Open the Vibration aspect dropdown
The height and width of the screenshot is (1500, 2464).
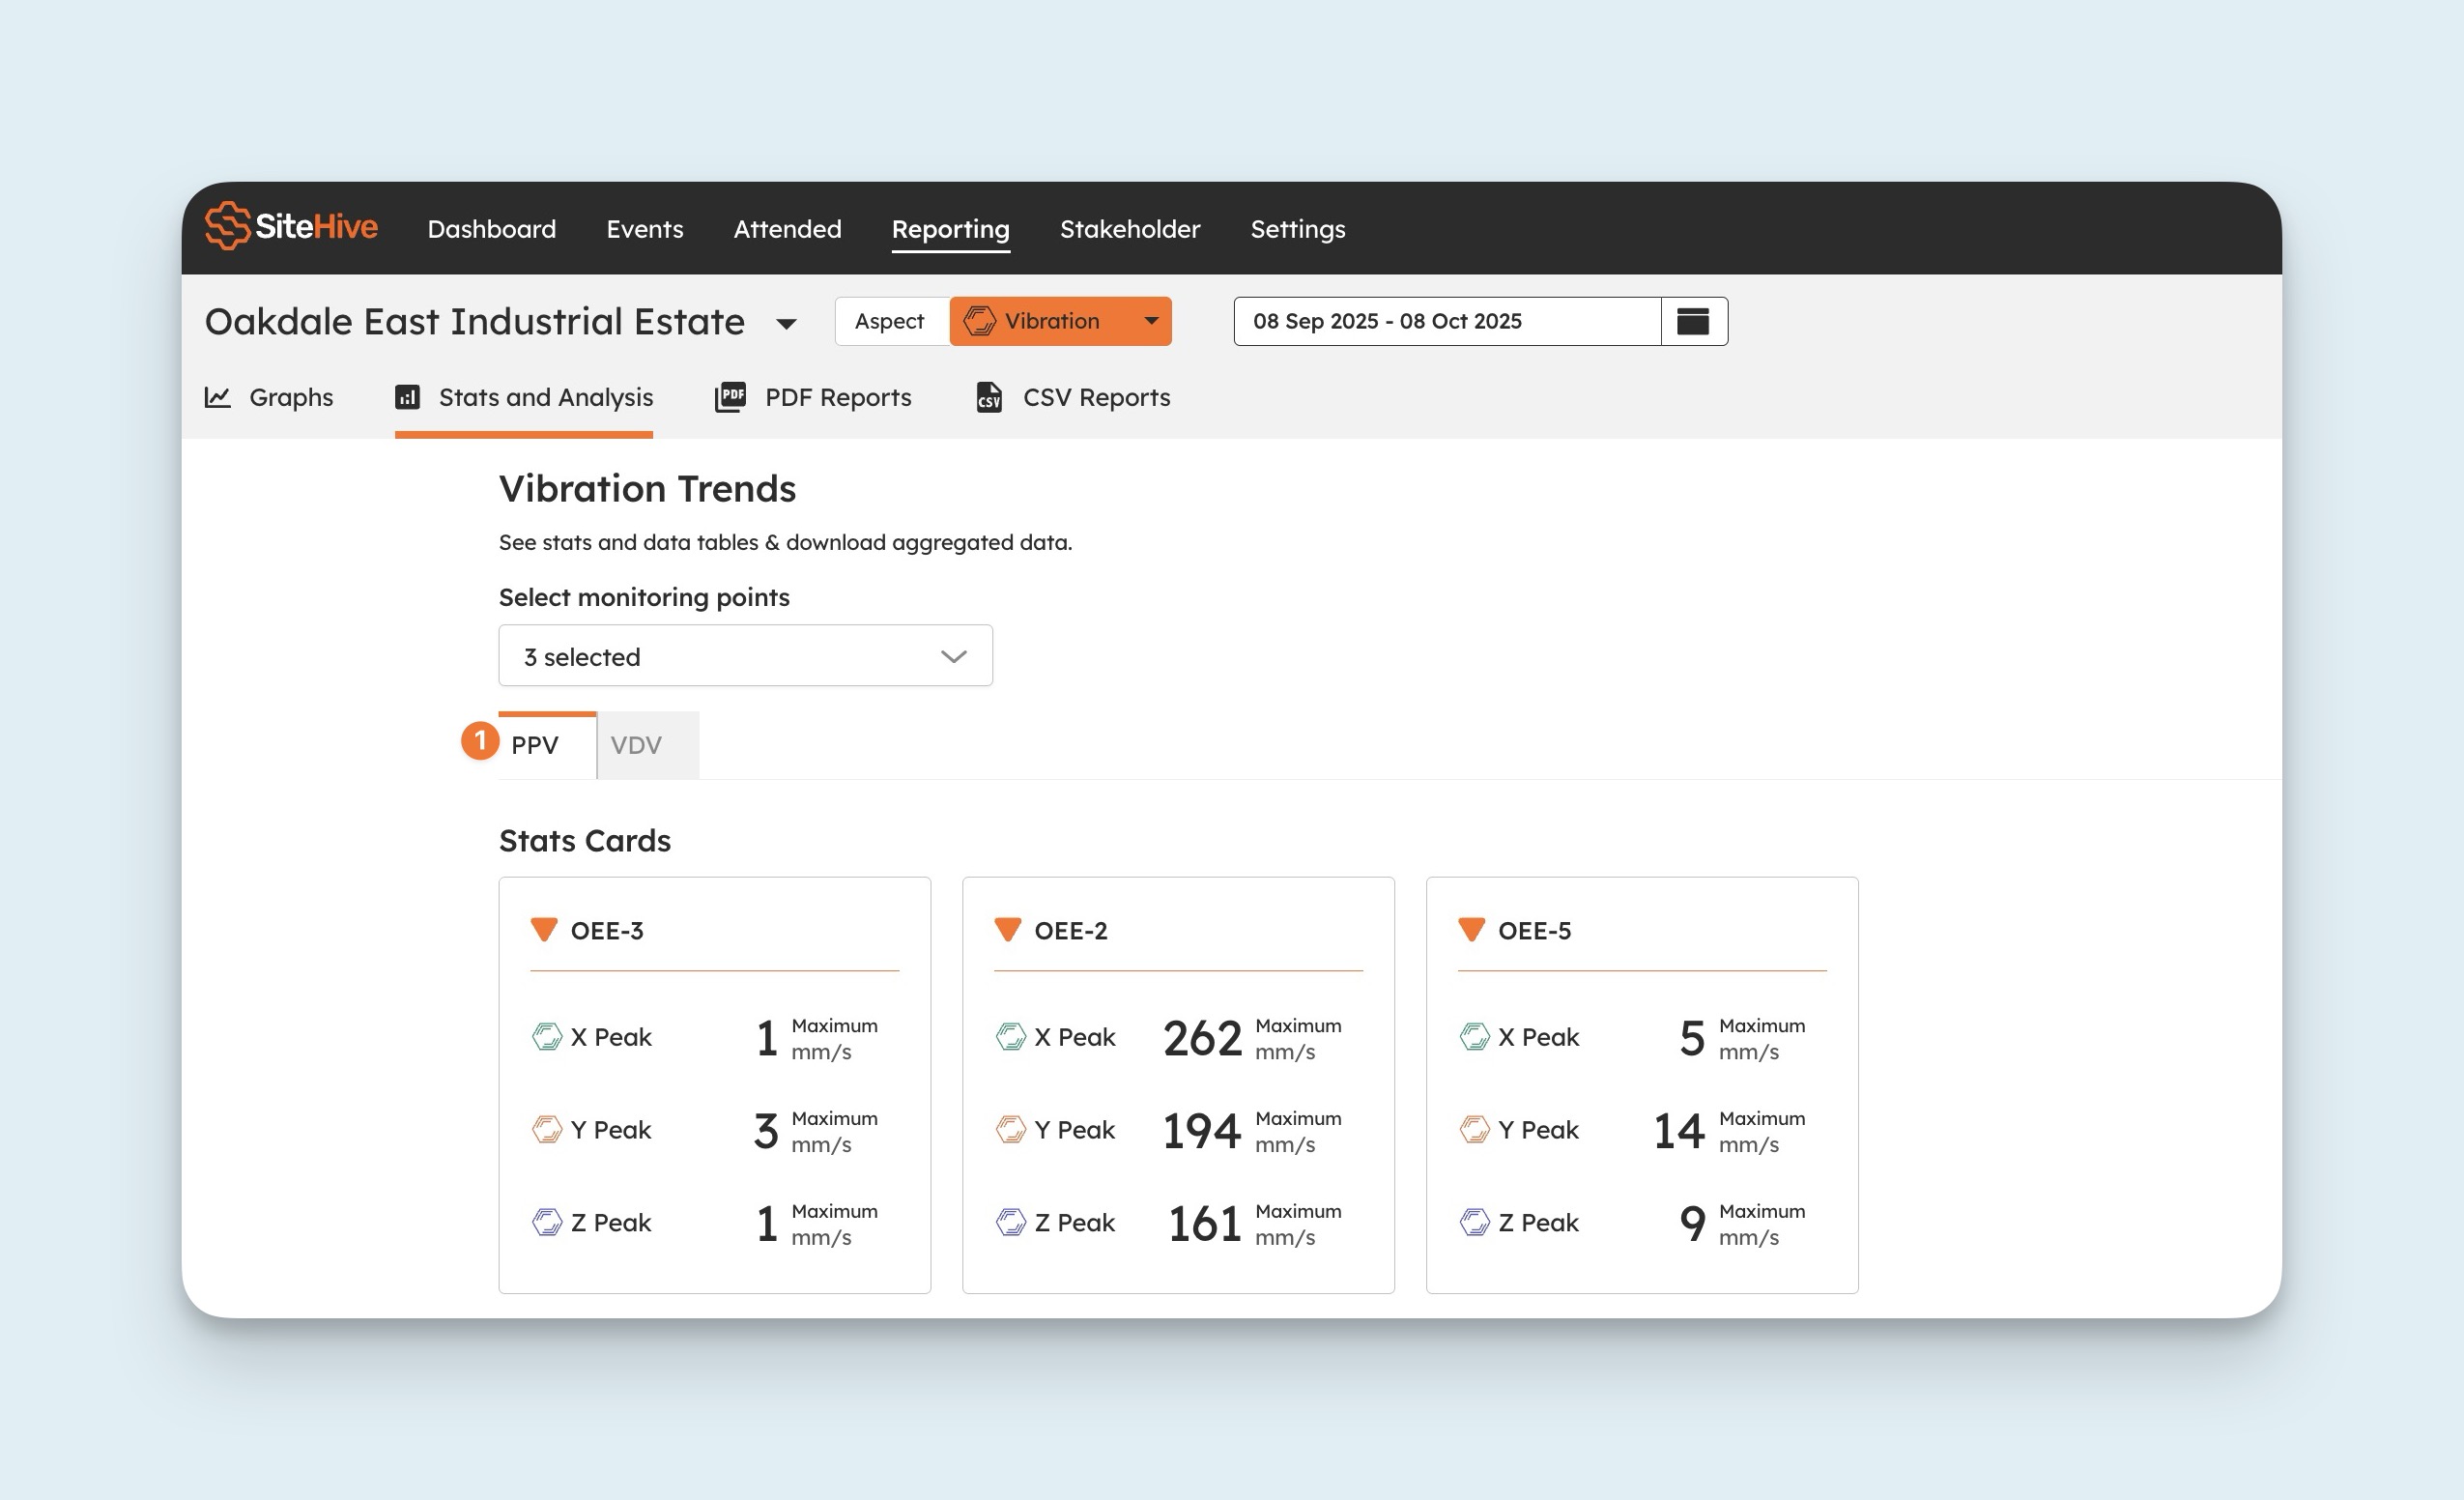(1151, 322)
